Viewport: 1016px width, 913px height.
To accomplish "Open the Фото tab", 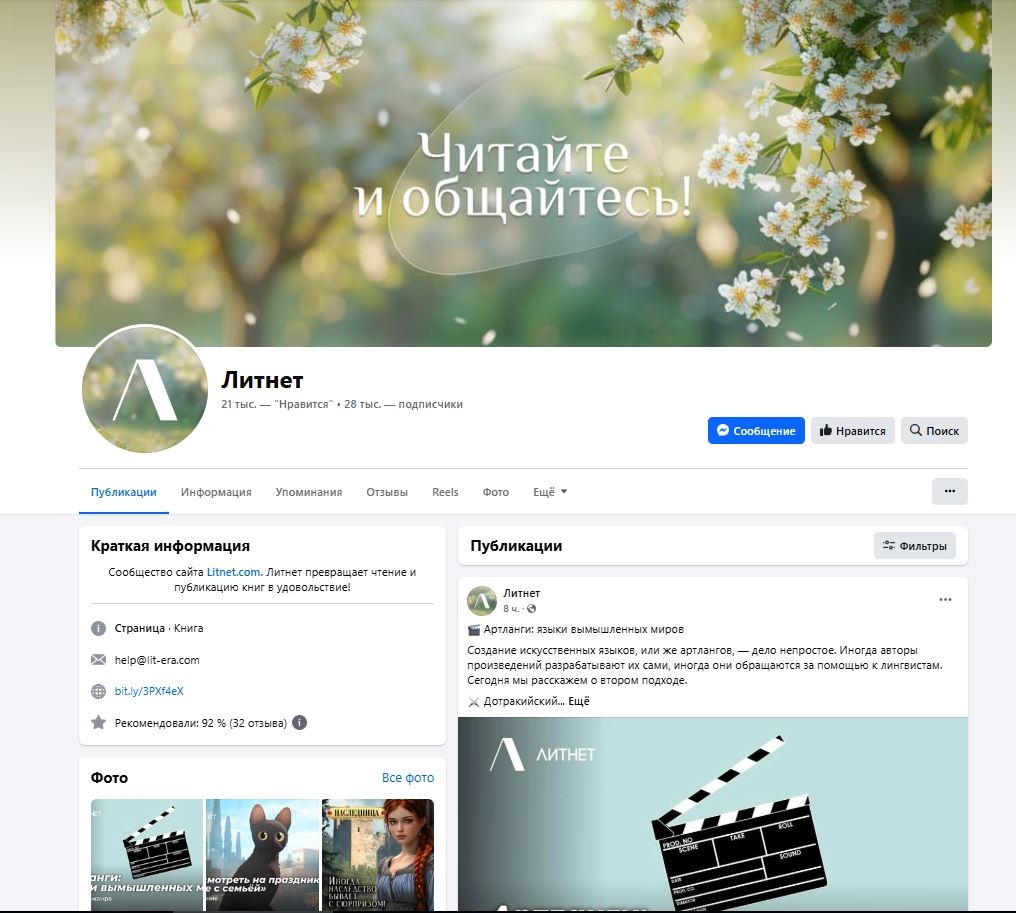I will (x=496, y=492).
